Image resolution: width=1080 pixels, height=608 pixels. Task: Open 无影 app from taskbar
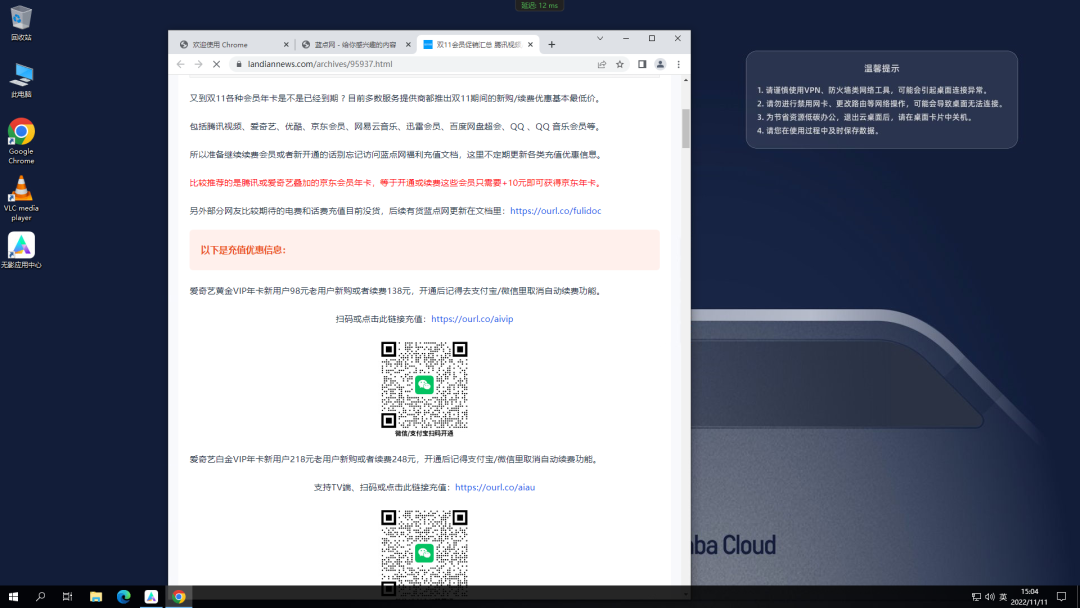(151, 597)
